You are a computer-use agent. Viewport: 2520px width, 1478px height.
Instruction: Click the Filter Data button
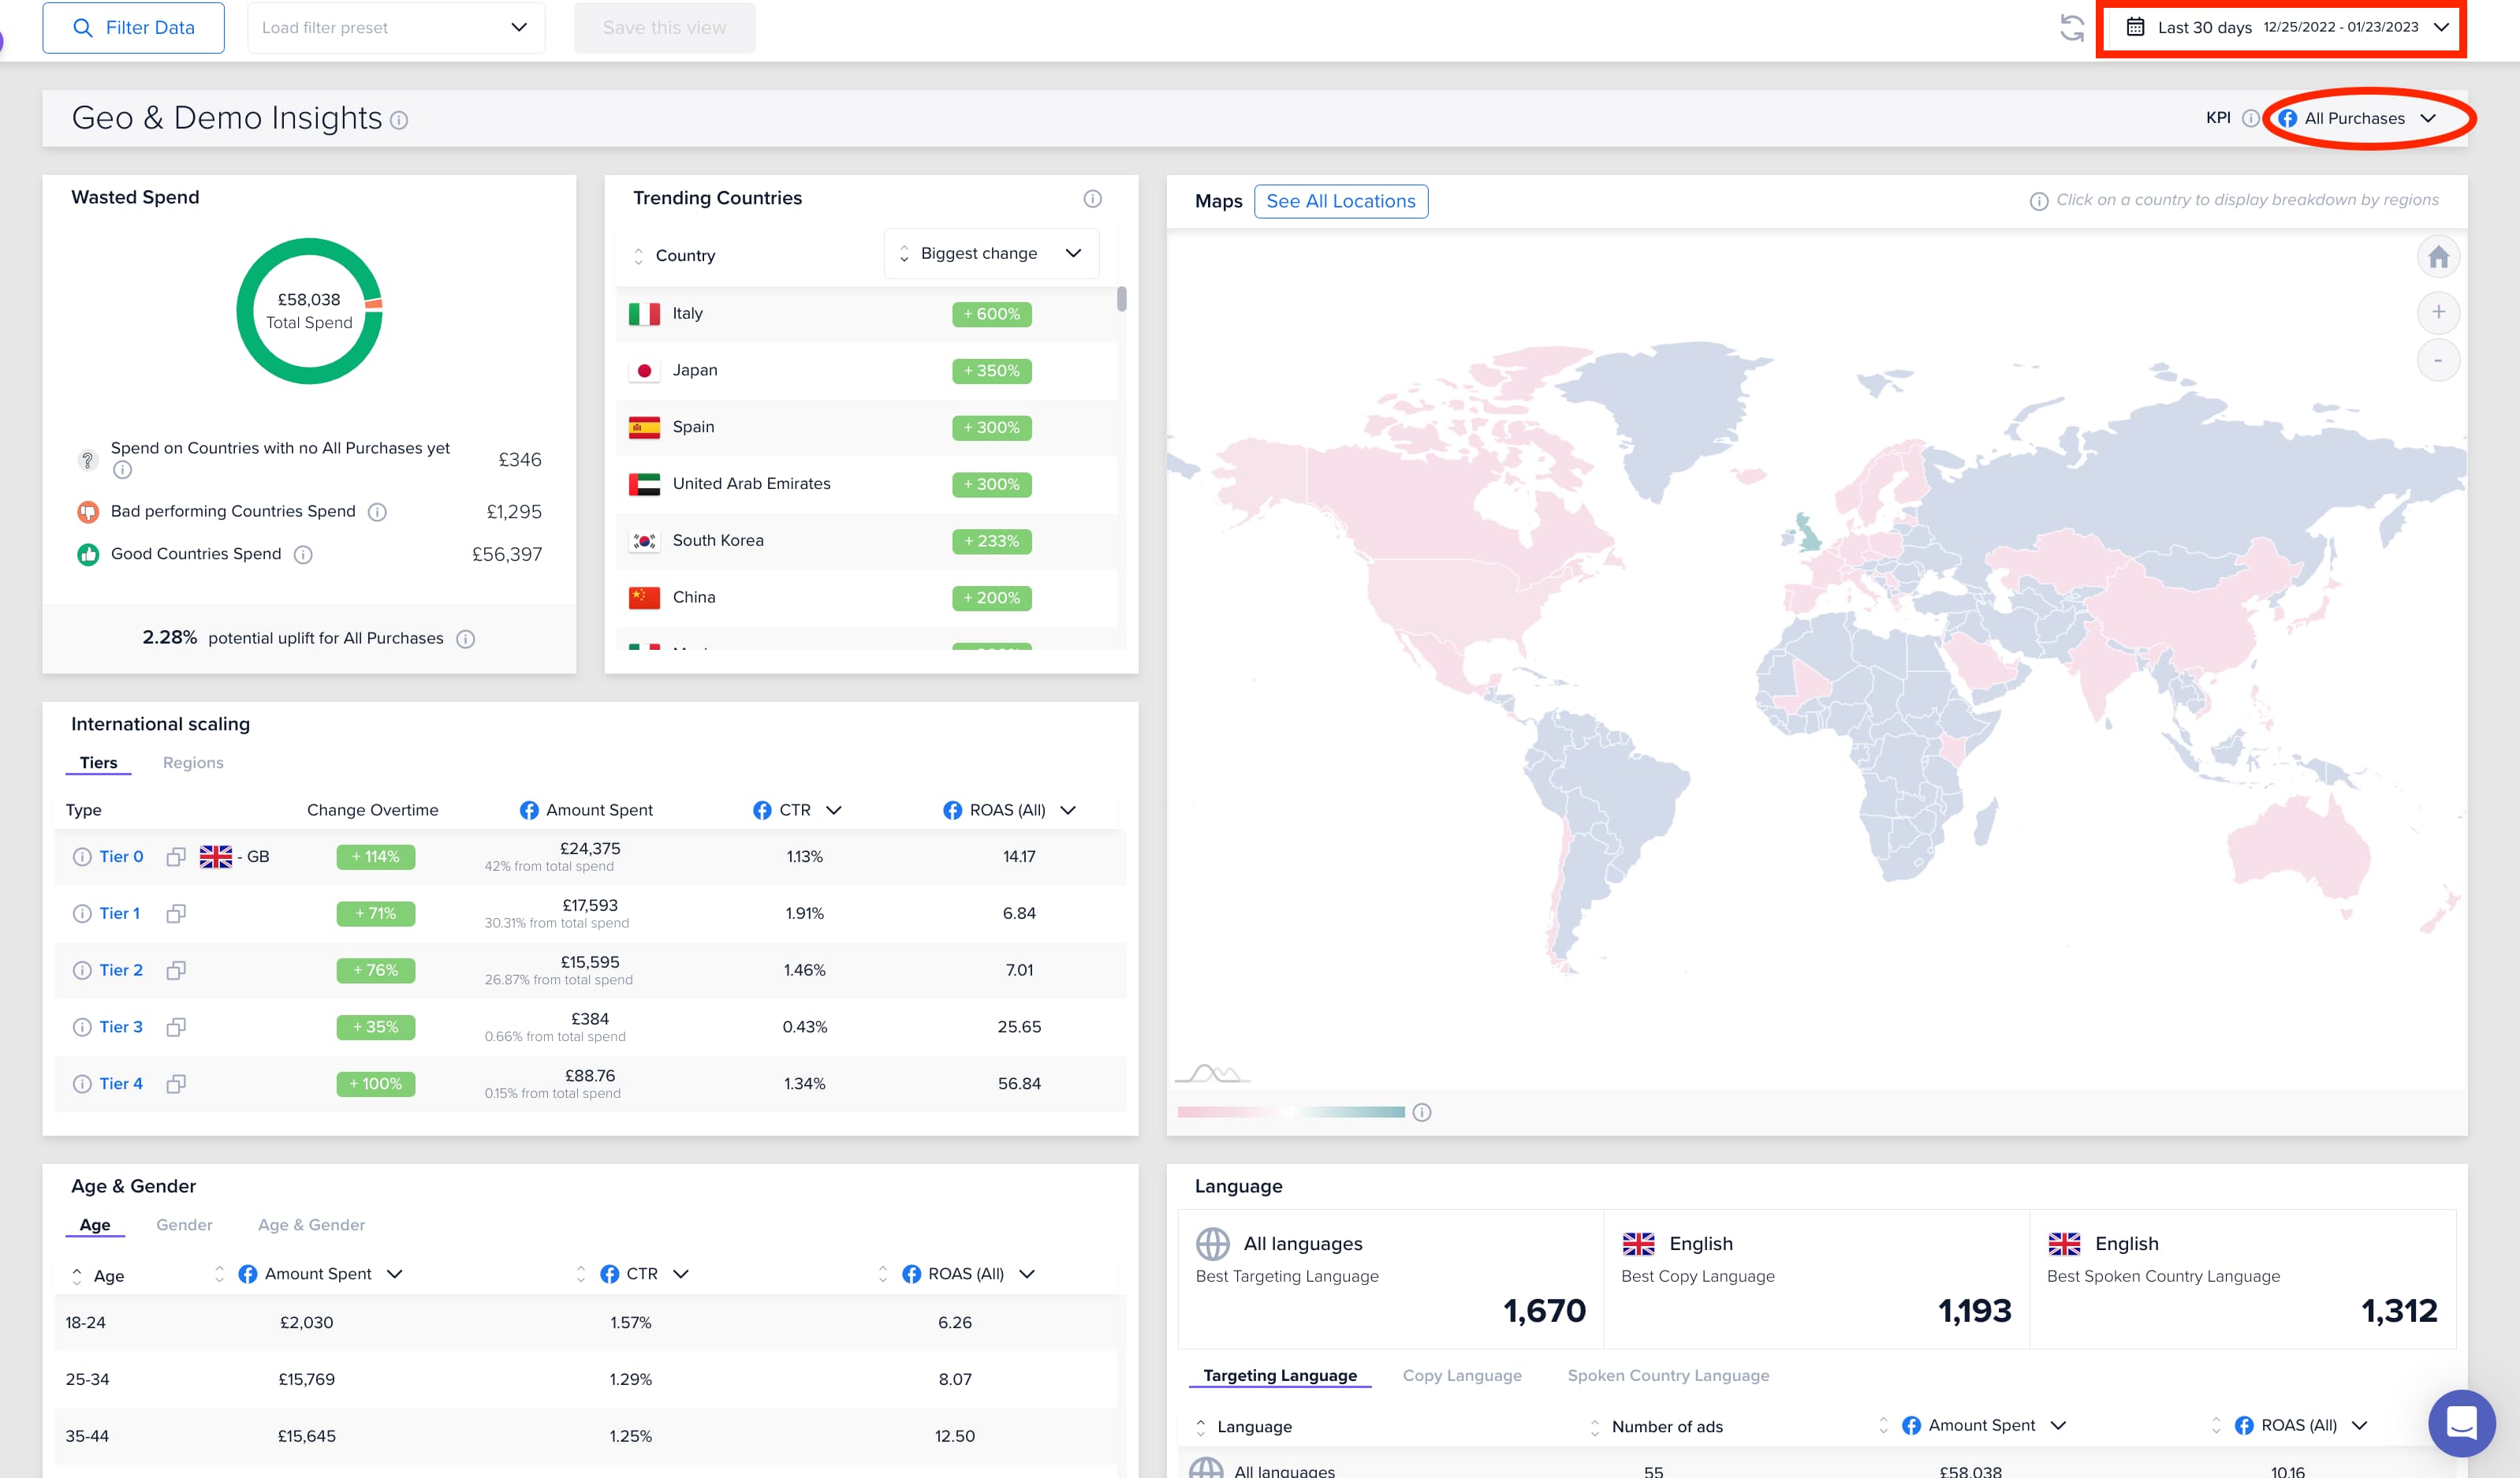(133, 28)
